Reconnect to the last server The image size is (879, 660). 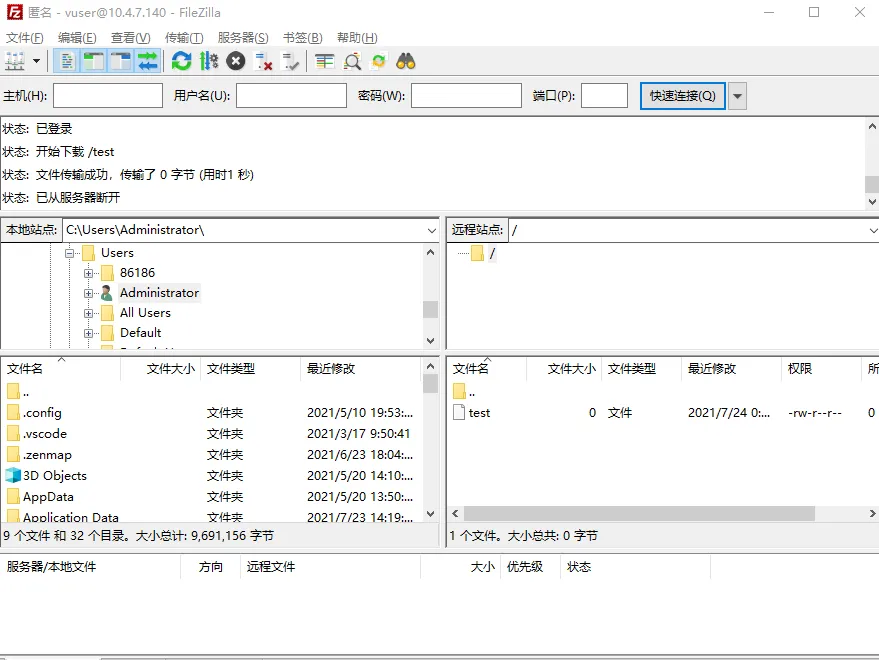(290, 61)
